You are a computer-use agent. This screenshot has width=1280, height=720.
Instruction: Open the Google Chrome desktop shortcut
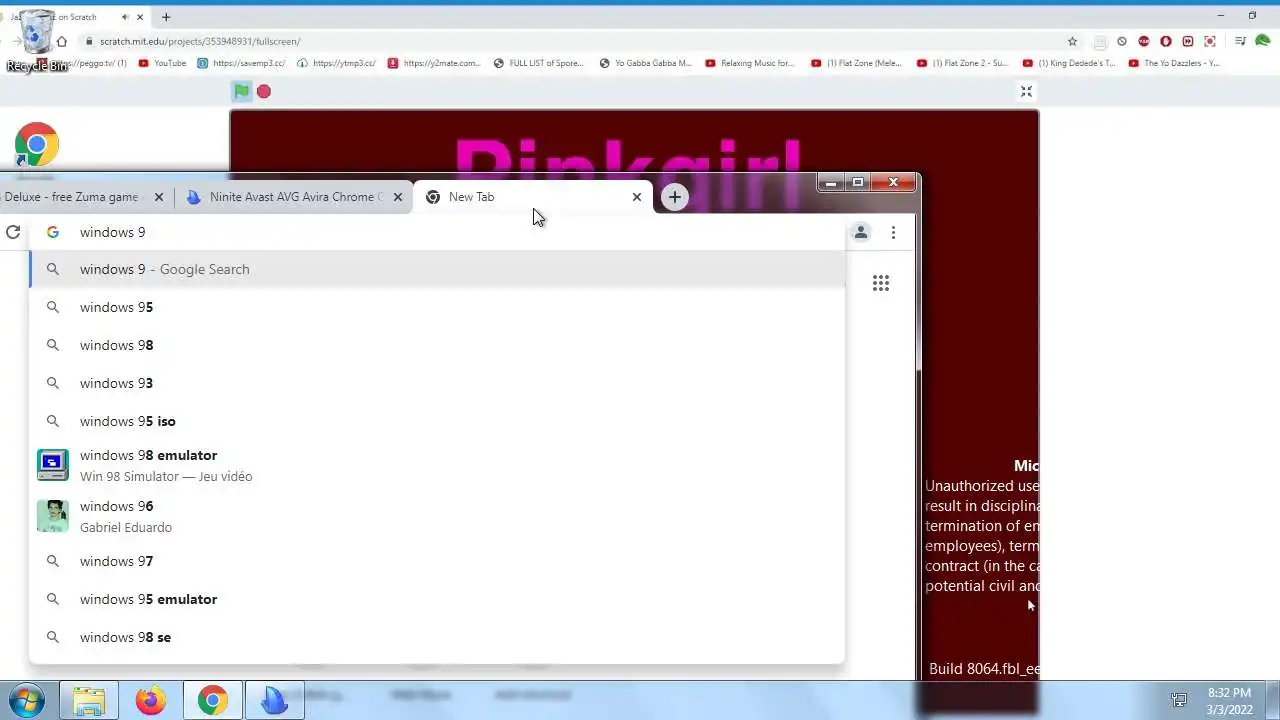pos(37,146)
